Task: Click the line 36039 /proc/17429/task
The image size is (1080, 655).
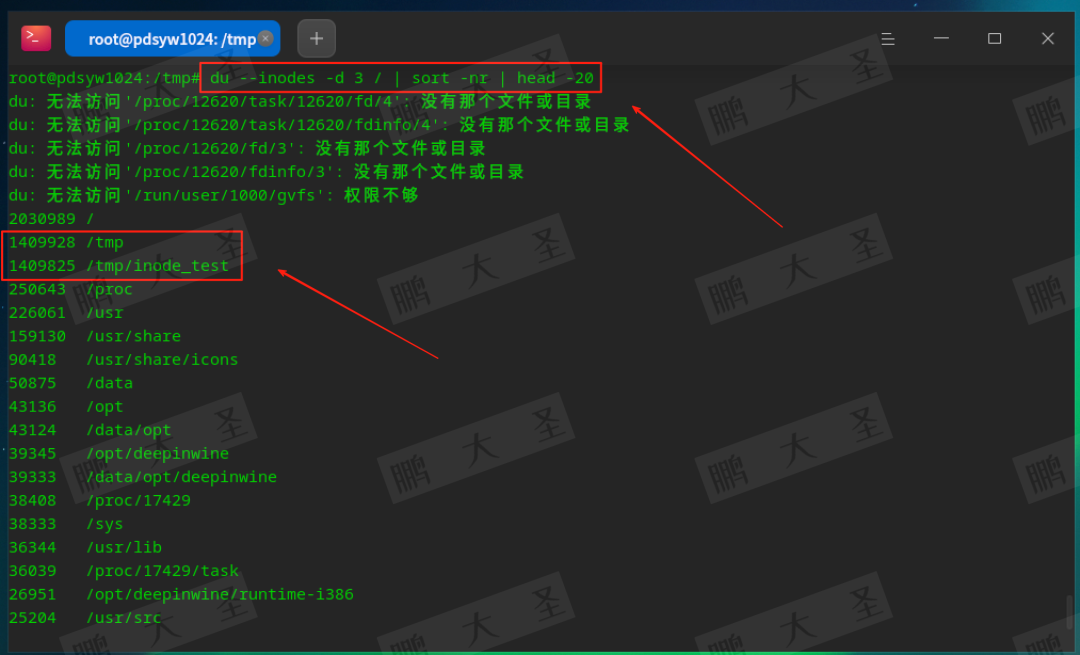Action: coord(123,570)
